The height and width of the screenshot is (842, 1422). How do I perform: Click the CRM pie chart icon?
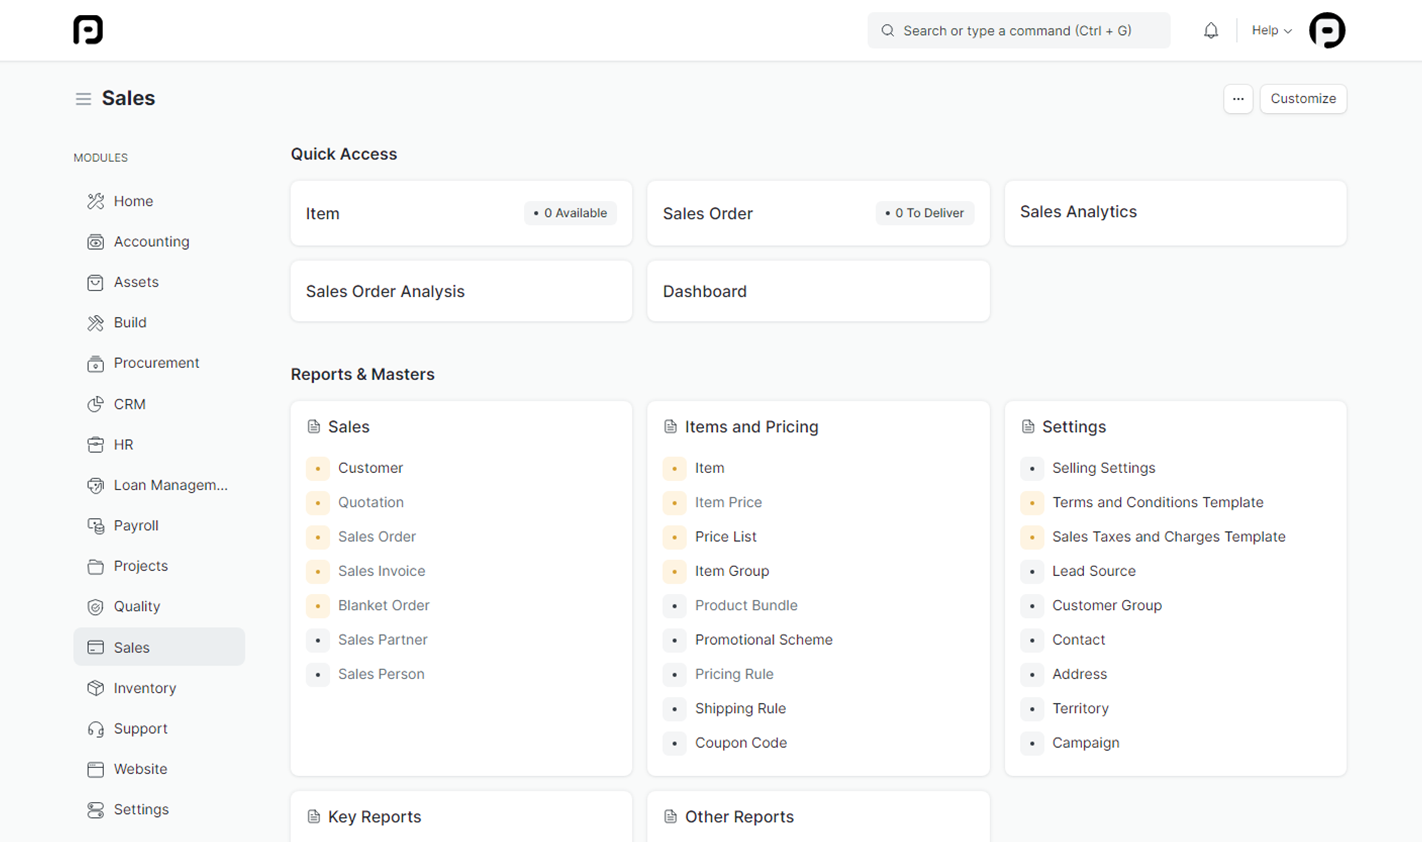pos(95,404)
